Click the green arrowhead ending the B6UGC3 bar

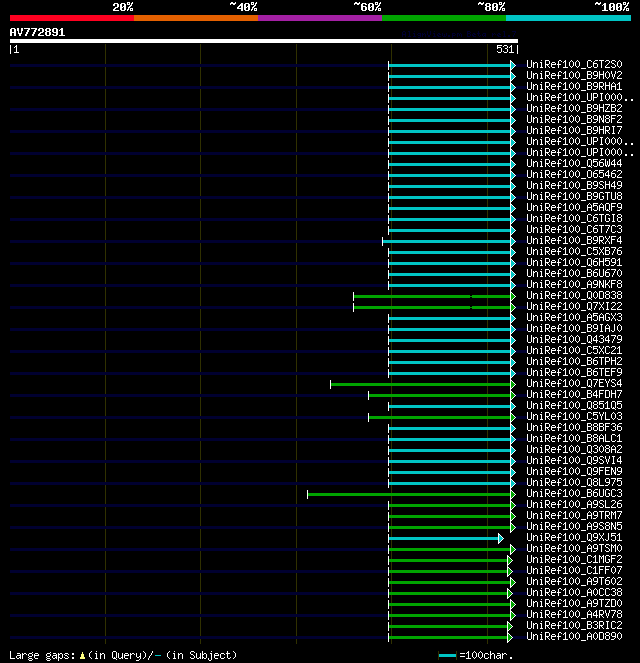[x=513, y=494]
